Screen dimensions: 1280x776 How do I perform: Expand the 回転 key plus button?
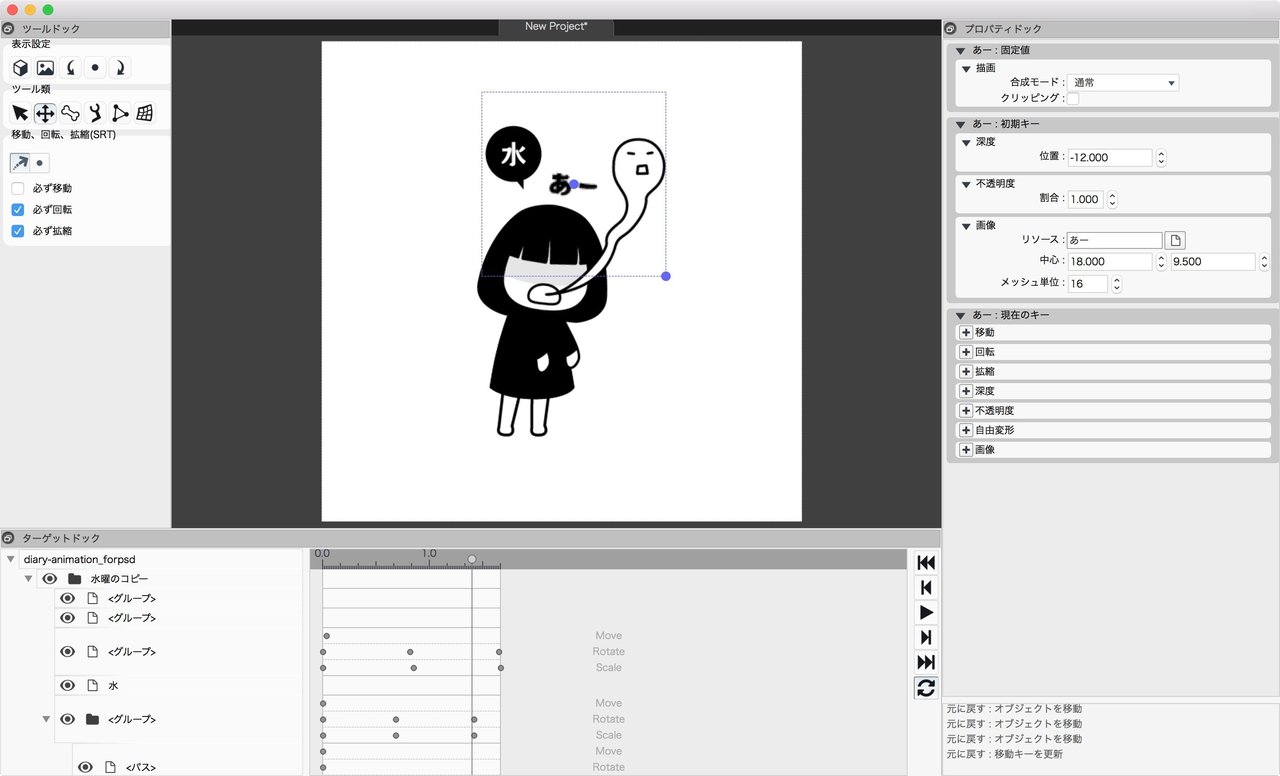[x=966, y=352]
